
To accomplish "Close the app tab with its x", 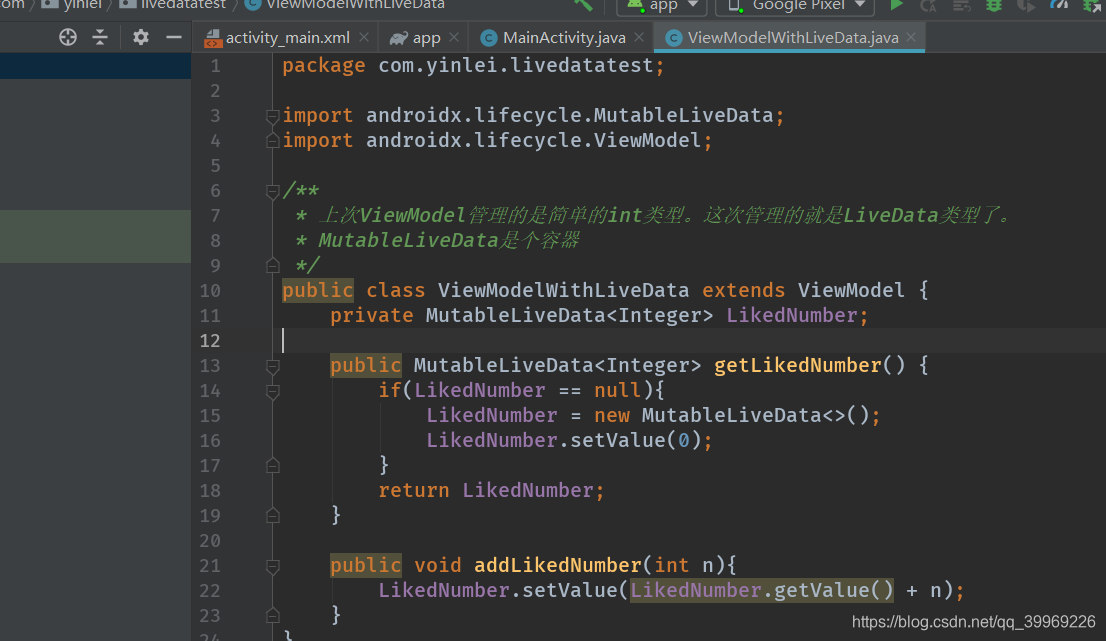I will pos(453,37).
